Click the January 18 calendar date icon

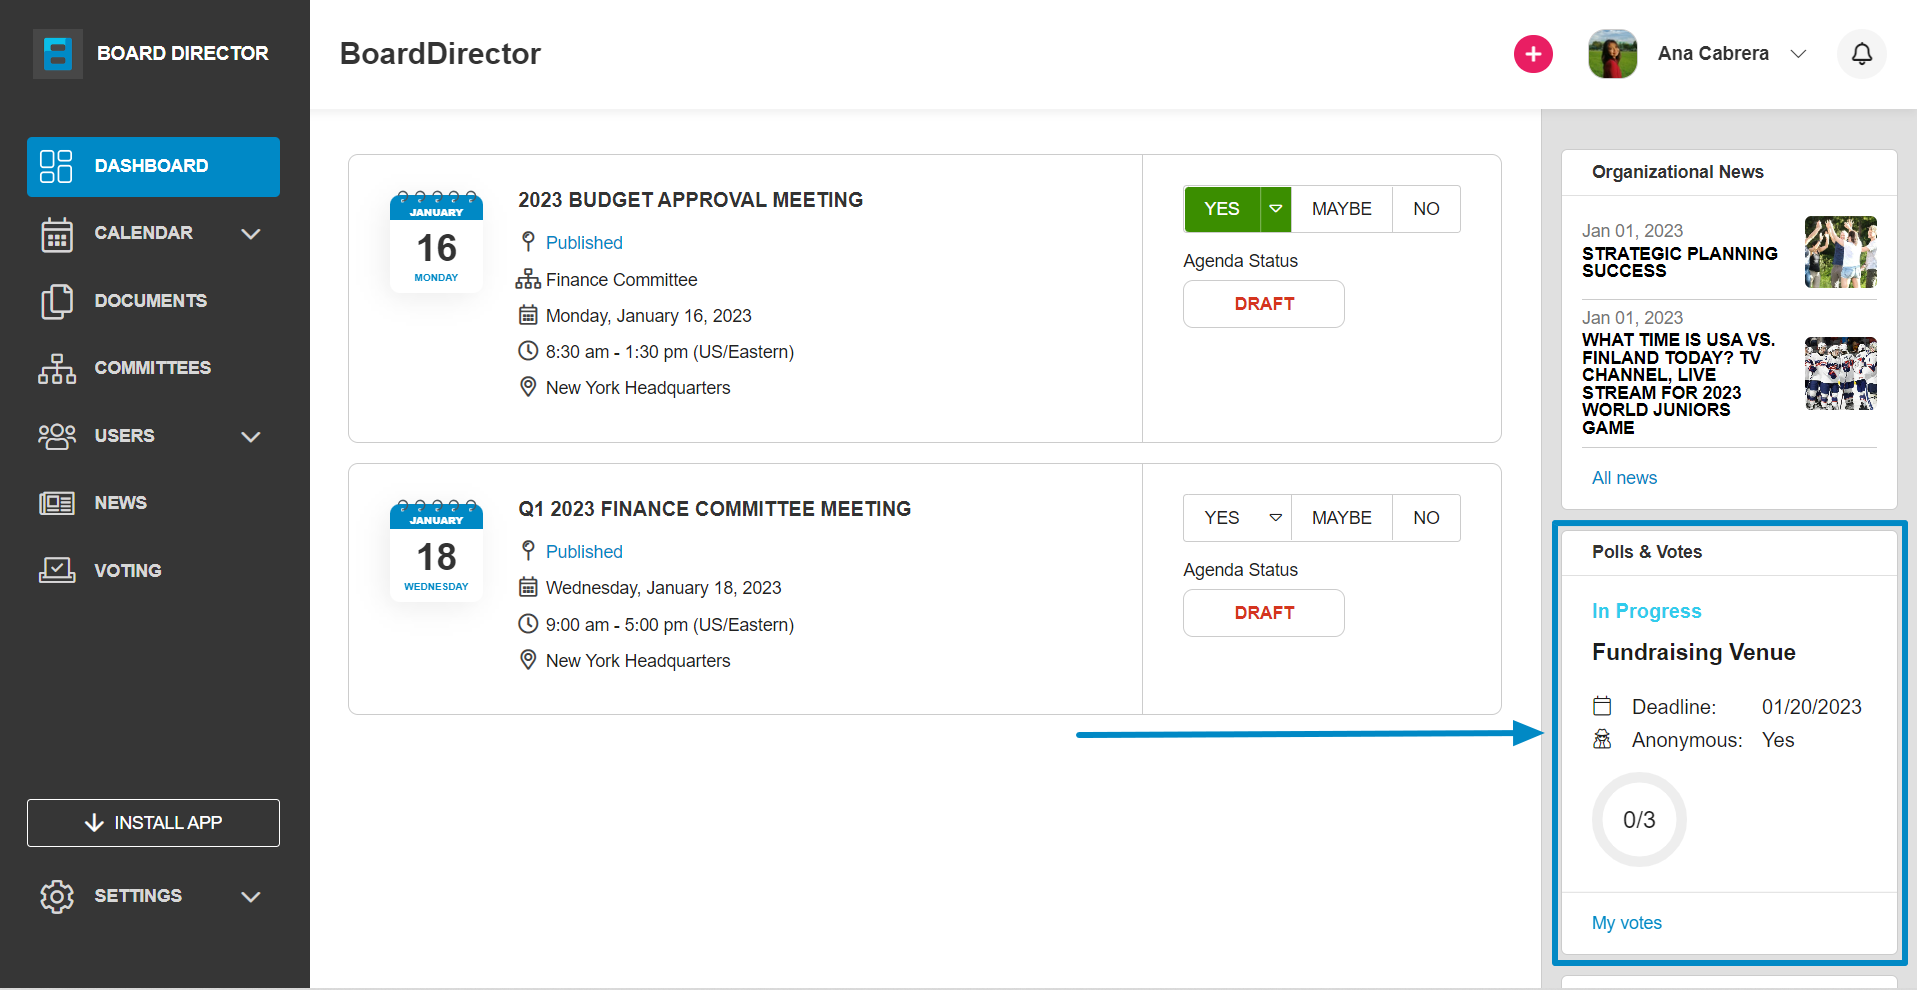click(x=436, y=549)
